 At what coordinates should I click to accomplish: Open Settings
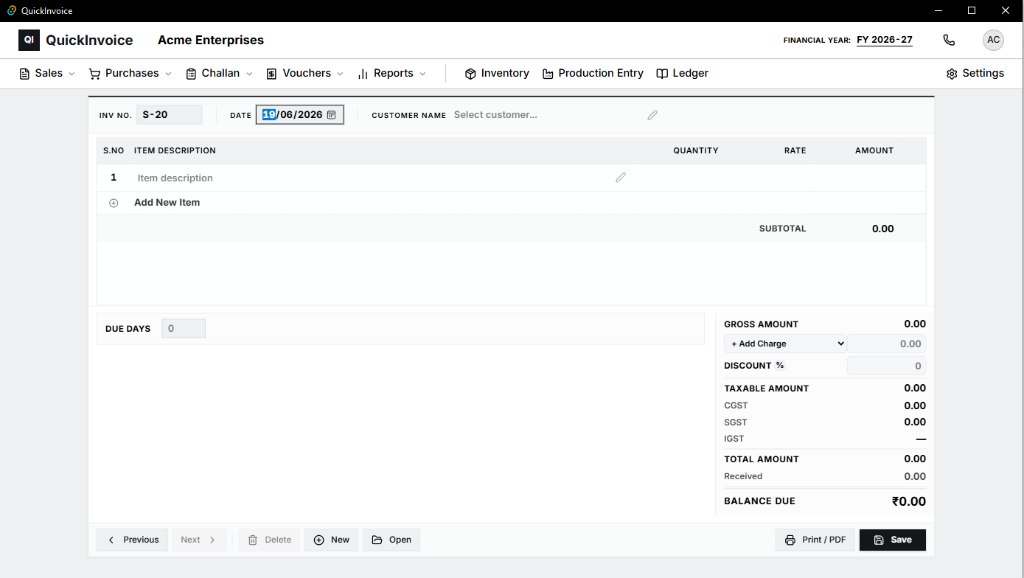coord(975,74)
